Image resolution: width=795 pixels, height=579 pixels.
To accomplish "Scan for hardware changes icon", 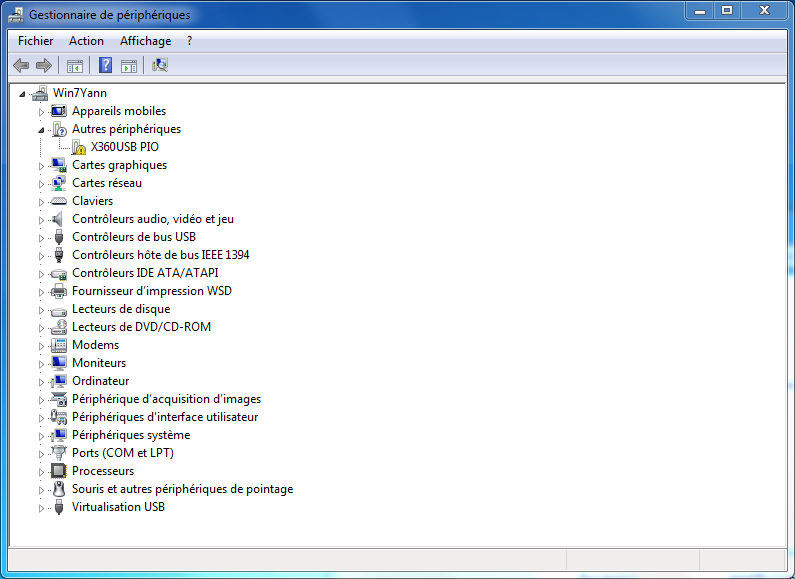I will pyautogui.click(x=160, y=65).
